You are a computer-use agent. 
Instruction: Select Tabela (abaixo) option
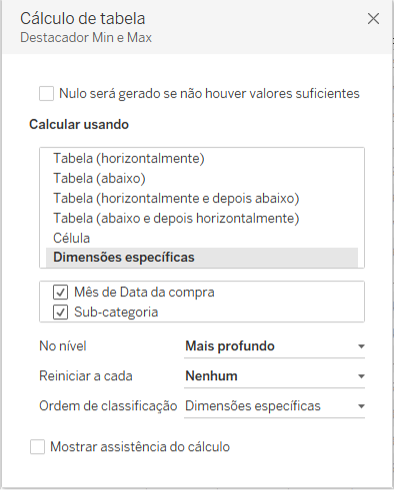tap(202, 178)
